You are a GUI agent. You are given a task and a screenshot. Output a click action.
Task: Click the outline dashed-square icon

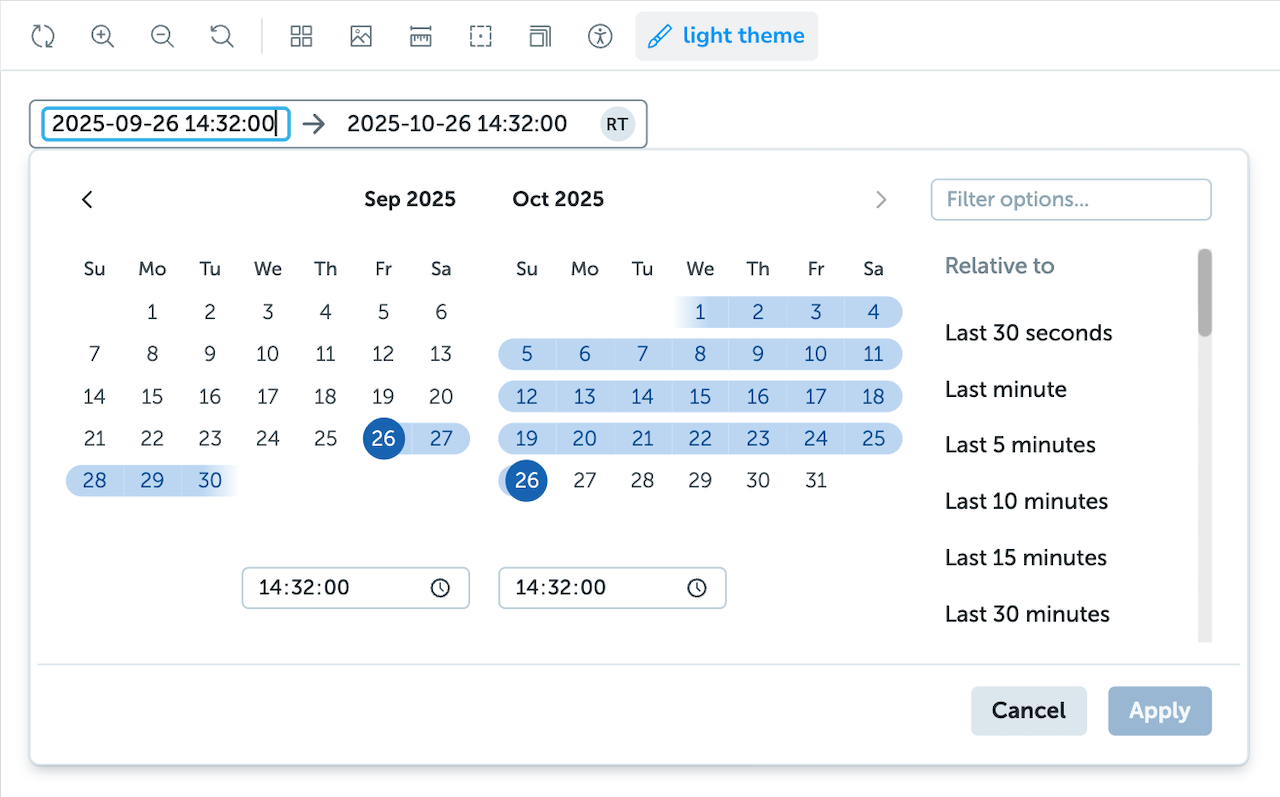(x=481, y=37)
